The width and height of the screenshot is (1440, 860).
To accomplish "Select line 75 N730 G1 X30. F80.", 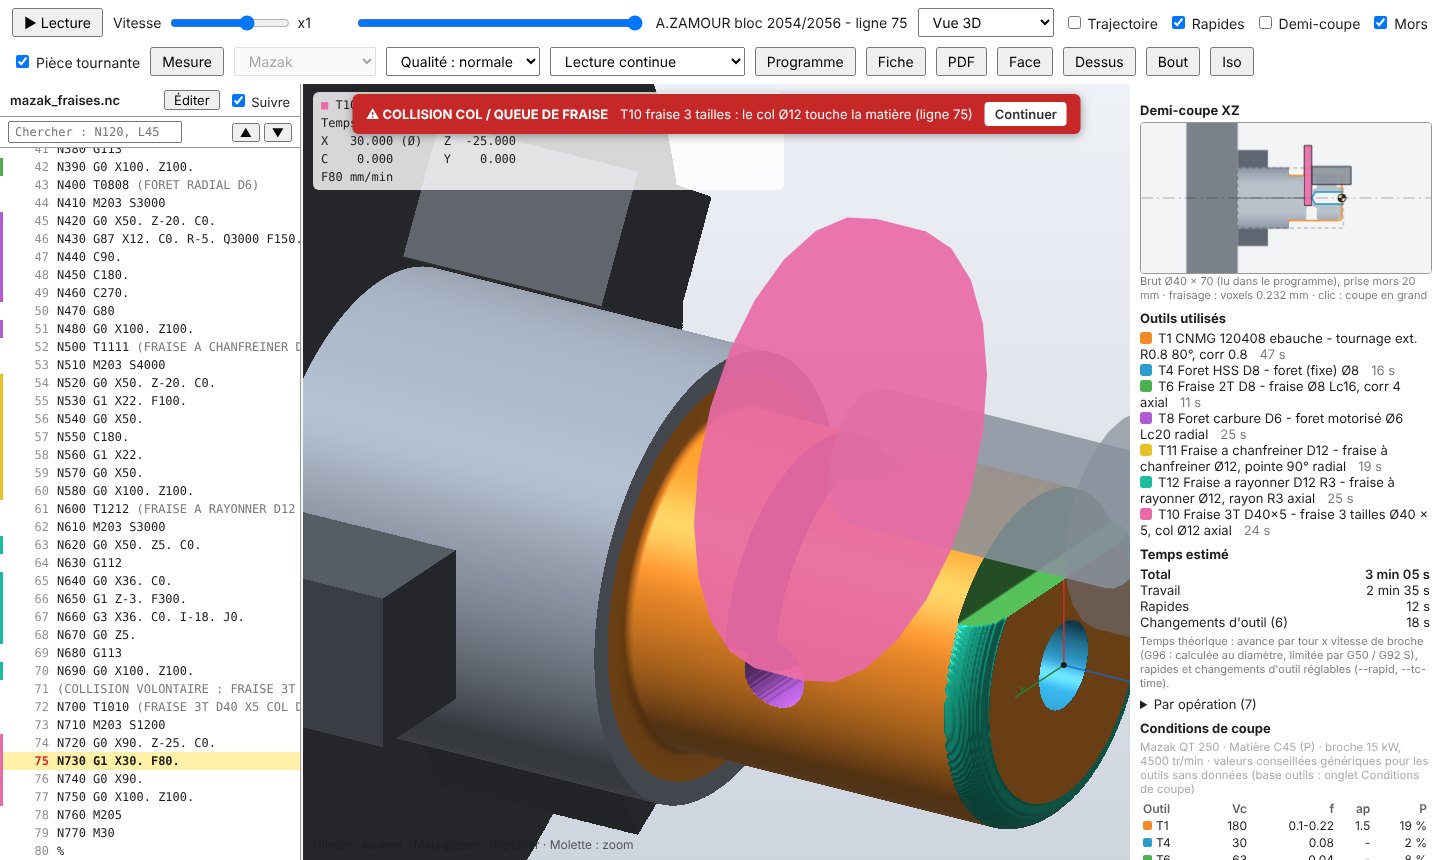I will 150,761.
